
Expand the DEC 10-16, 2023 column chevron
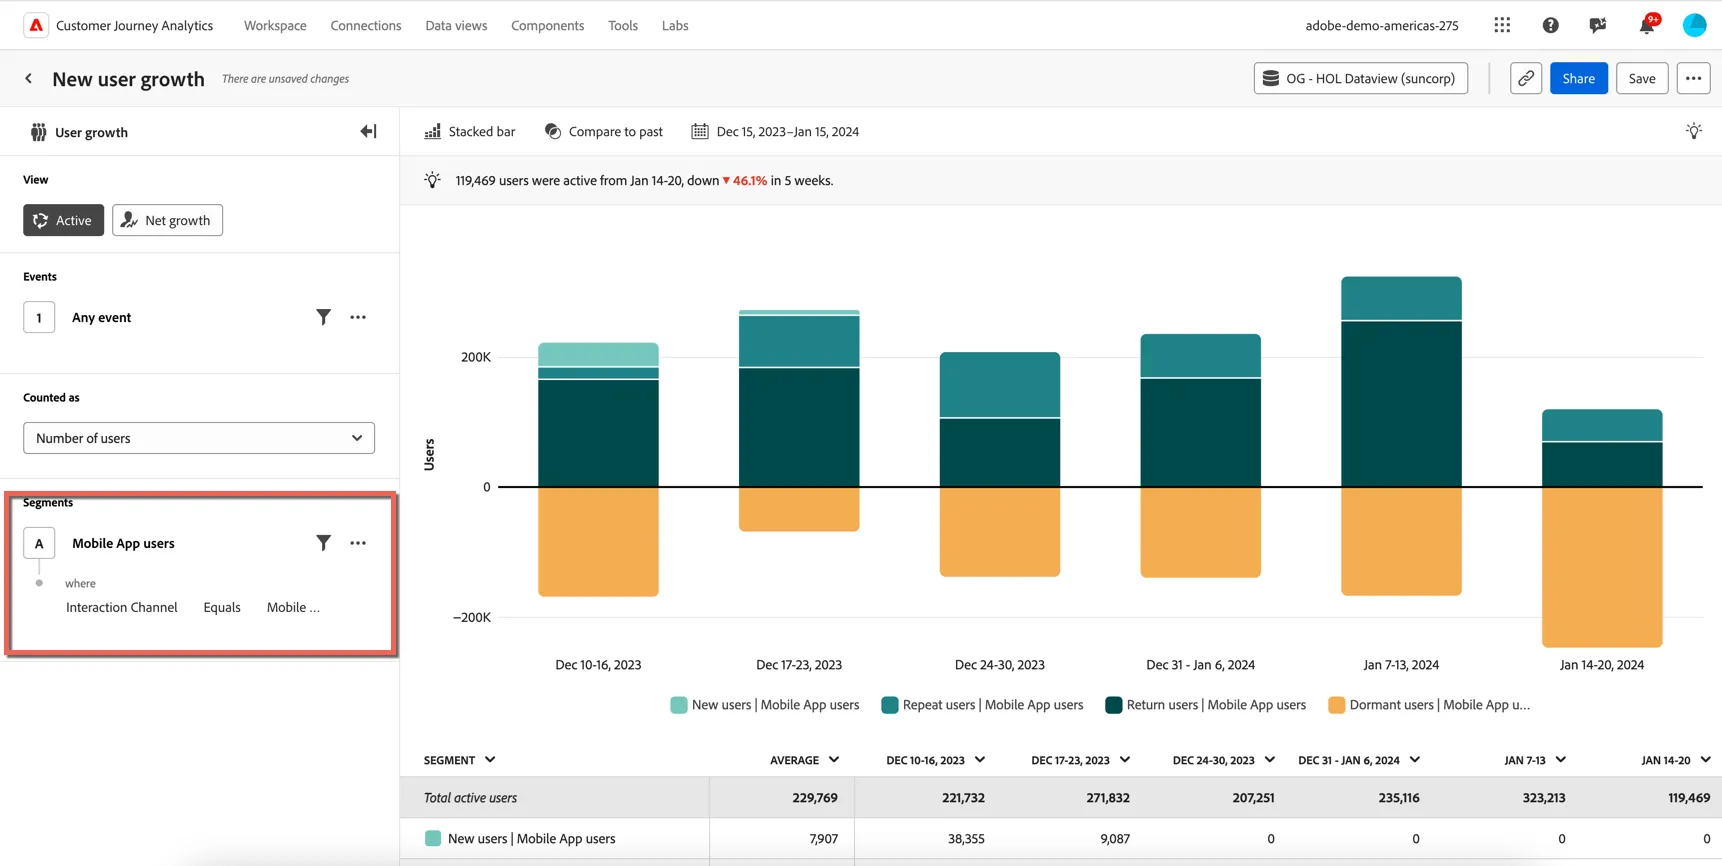[980, 760]
